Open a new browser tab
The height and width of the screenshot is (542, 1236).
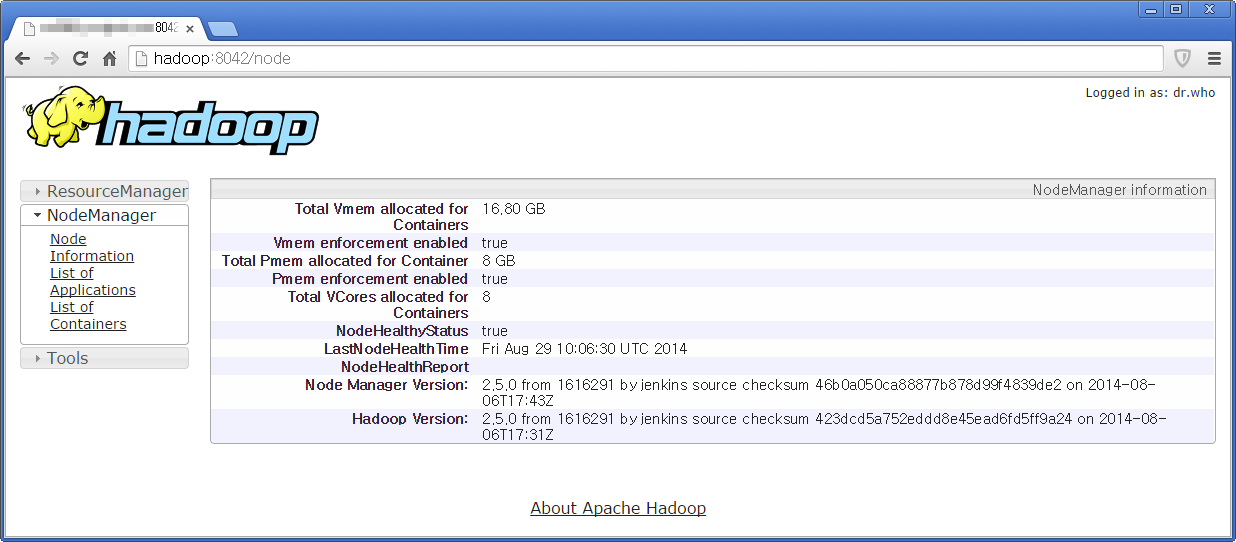tap(222, 29)
